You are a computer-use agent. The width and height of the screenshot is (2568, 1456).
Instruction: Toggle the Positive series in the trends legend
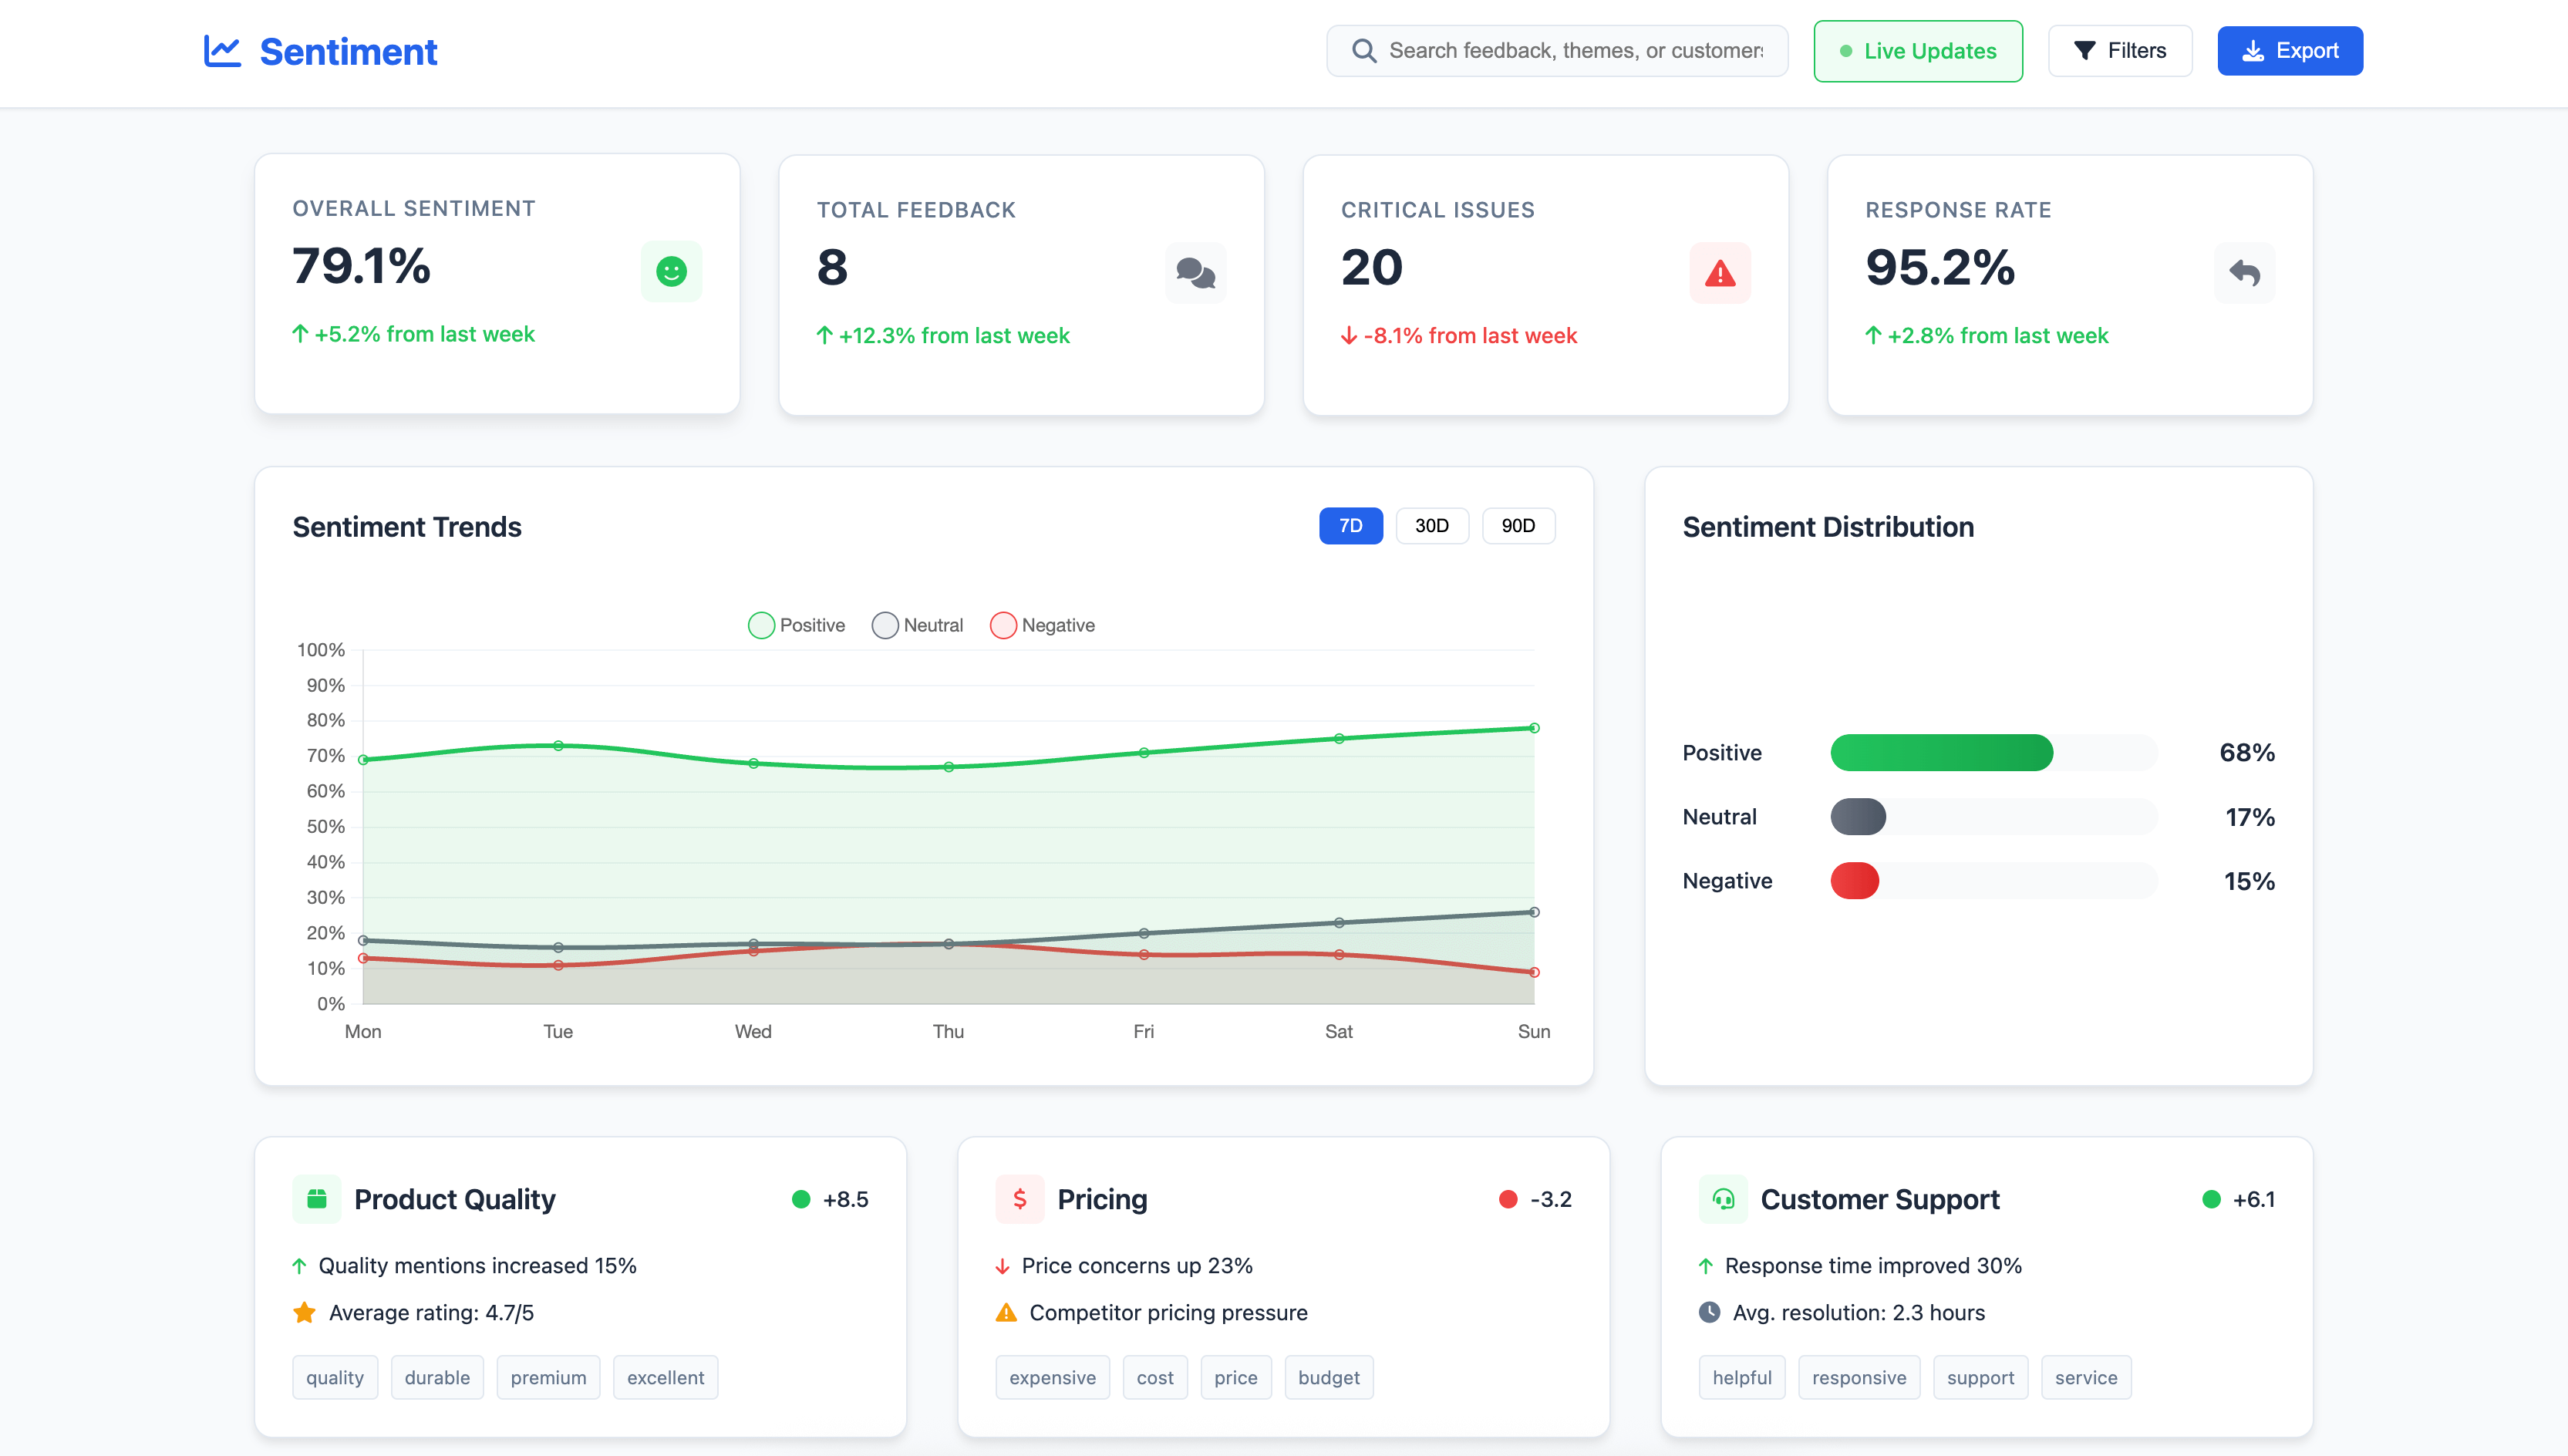pos(796,625)
